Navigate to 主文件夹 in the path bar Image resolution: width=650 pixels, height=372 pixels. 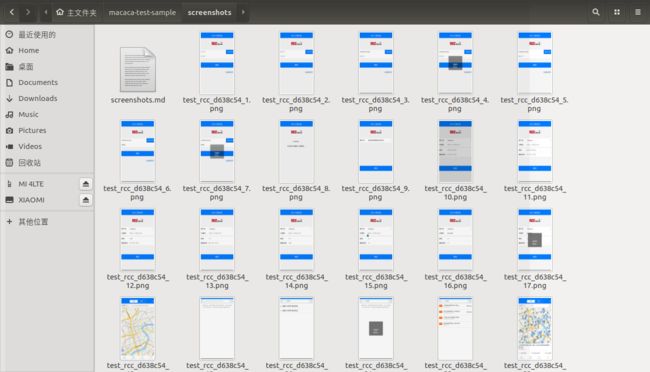coord(76,12)
